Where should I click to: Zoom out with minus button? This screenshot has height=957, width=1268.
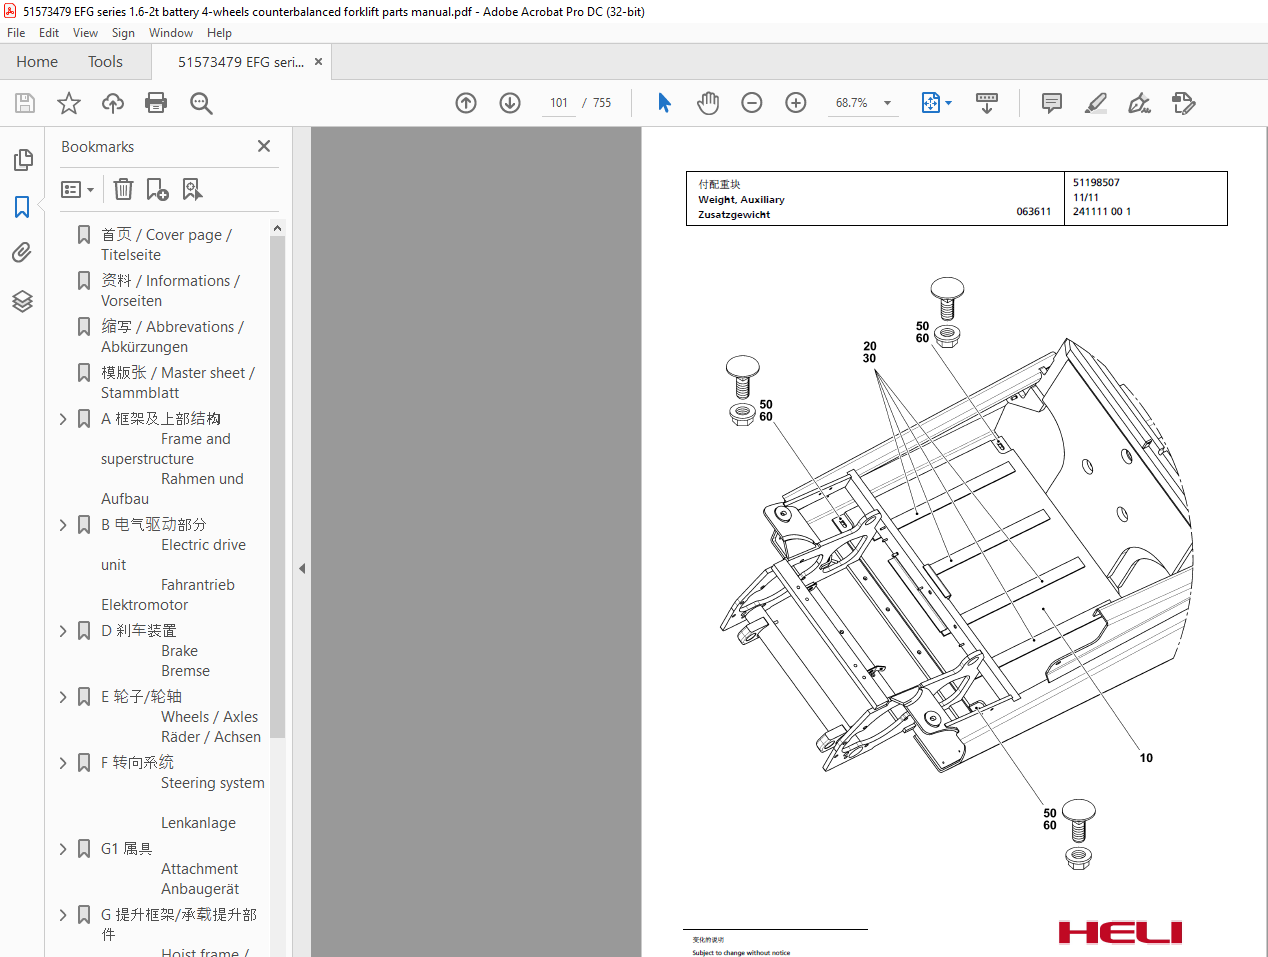coord(752,103)
